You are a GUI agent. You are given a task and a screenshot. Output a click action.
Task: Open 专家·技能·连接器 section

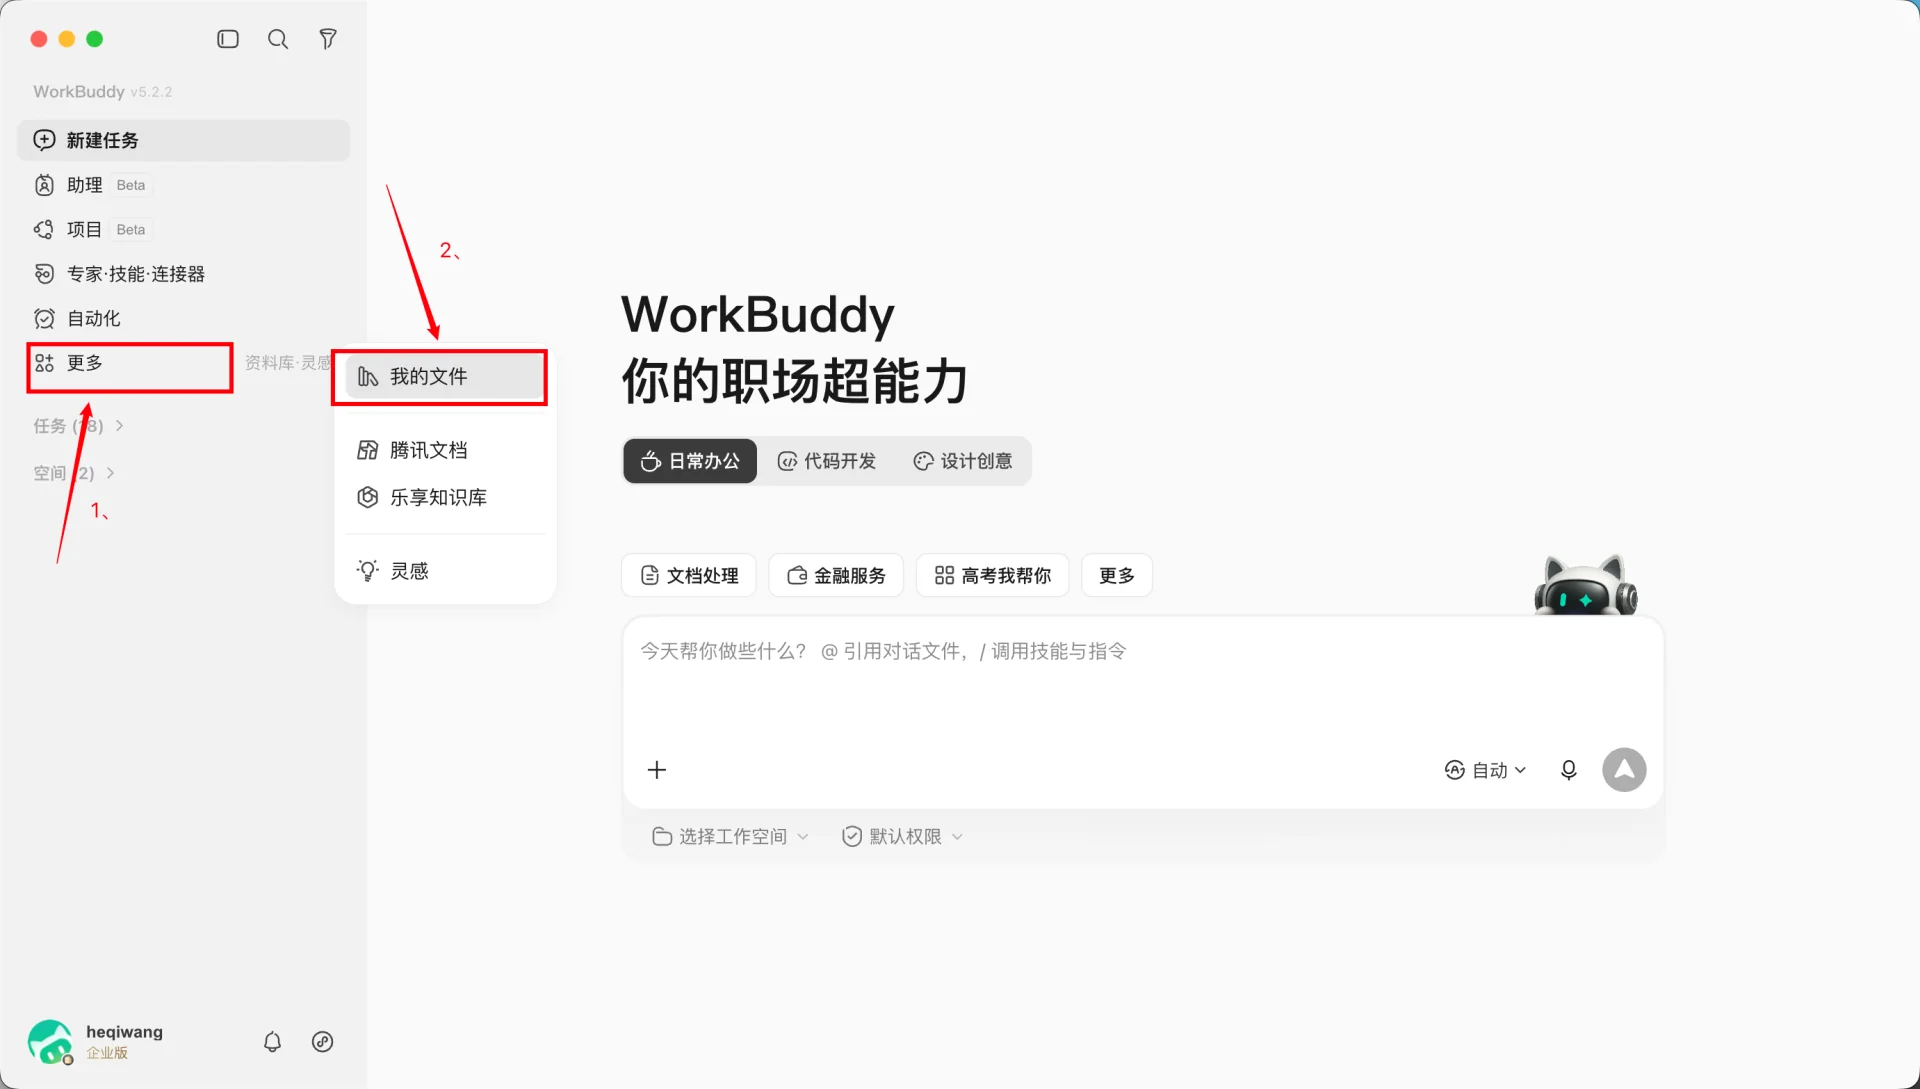click(x=183, y=274)
